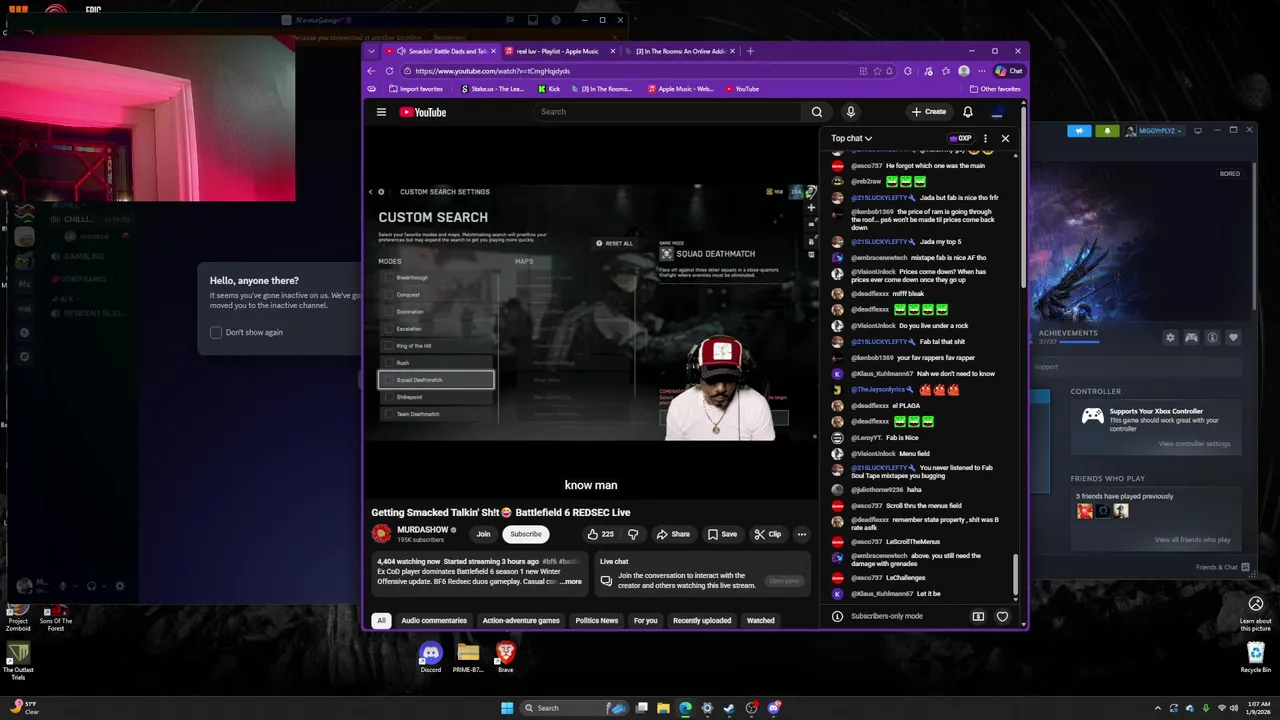Screen dimensions: 1280x720
Task: Click the Subscribe button
Action: tap(526, 534)
